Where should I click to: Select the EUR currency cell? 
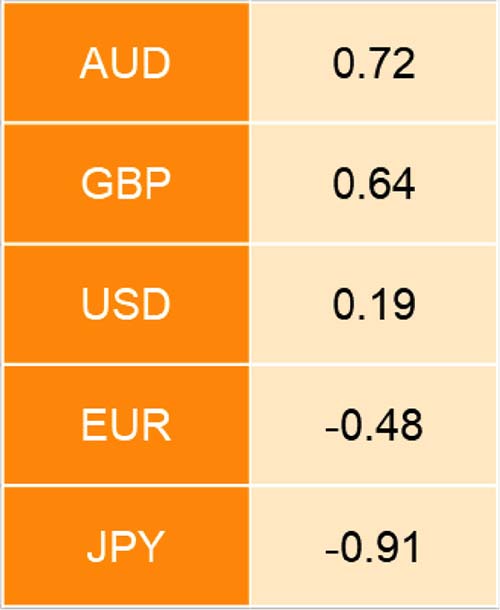(126, 425)
